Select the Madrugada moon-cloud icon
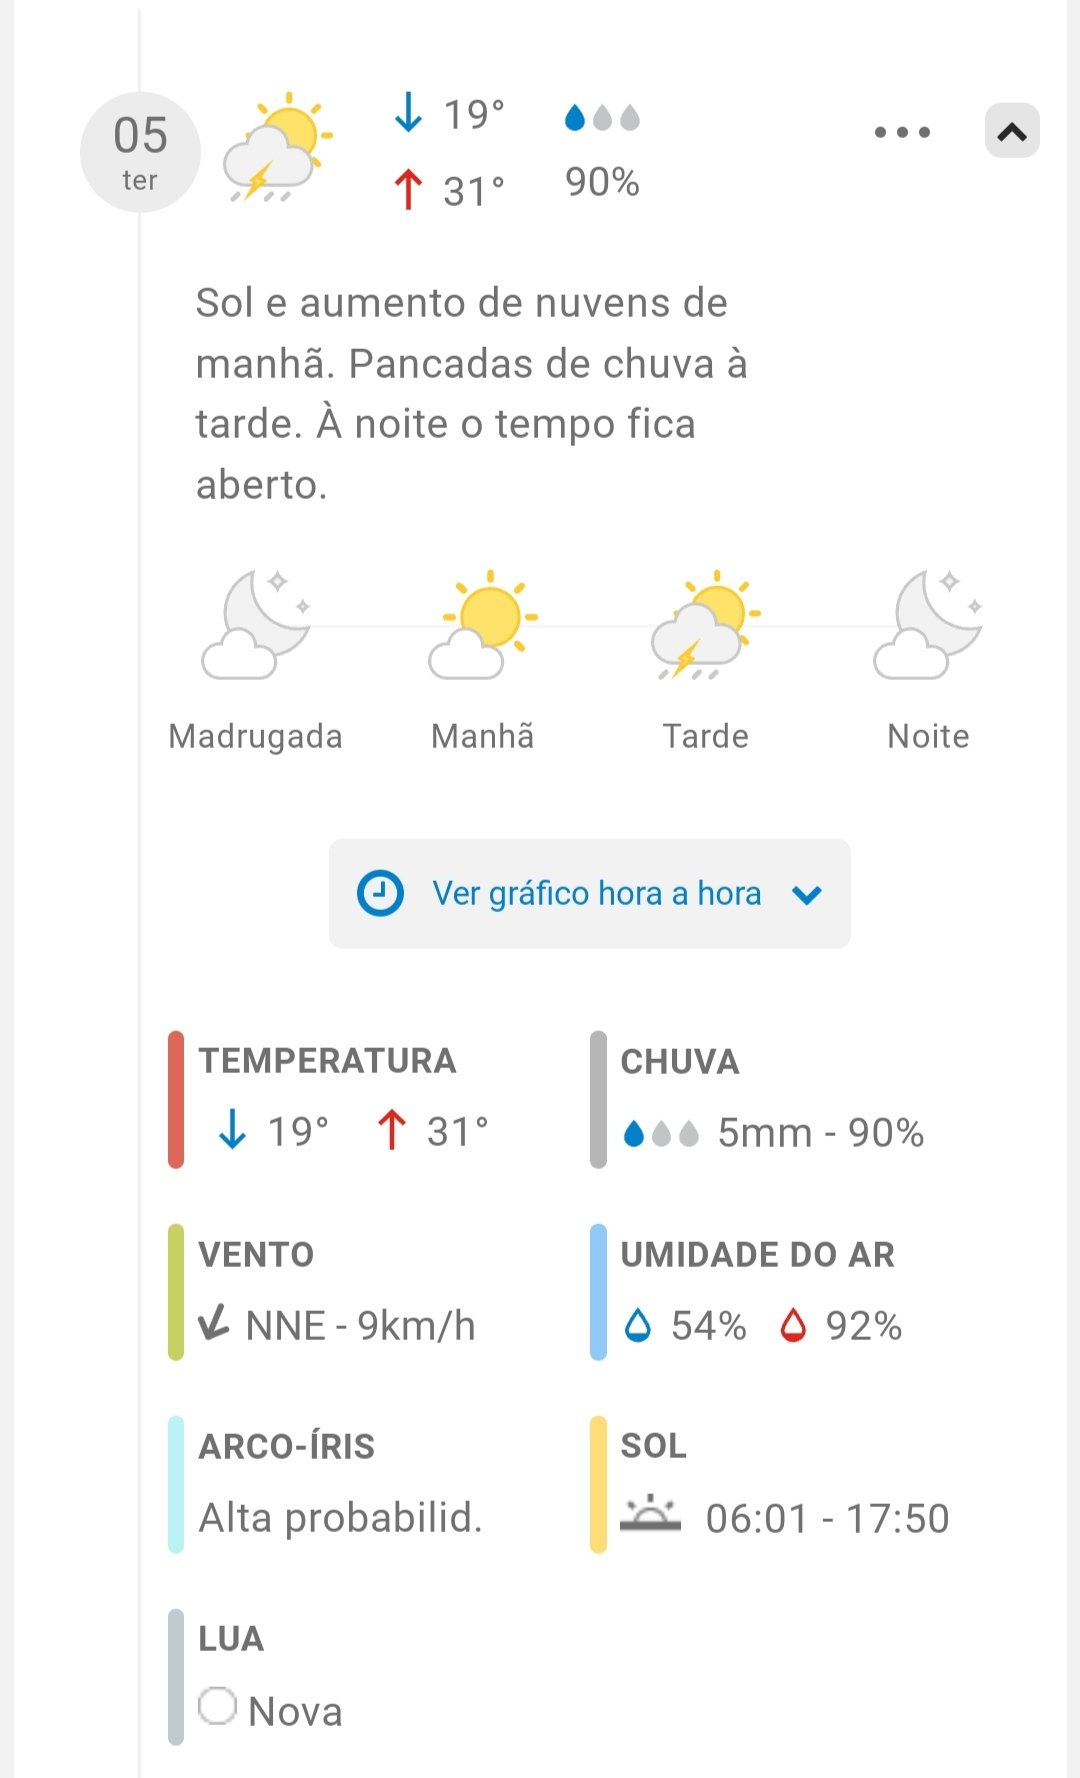The image size is (1080, 1778). tap(256, 625)
